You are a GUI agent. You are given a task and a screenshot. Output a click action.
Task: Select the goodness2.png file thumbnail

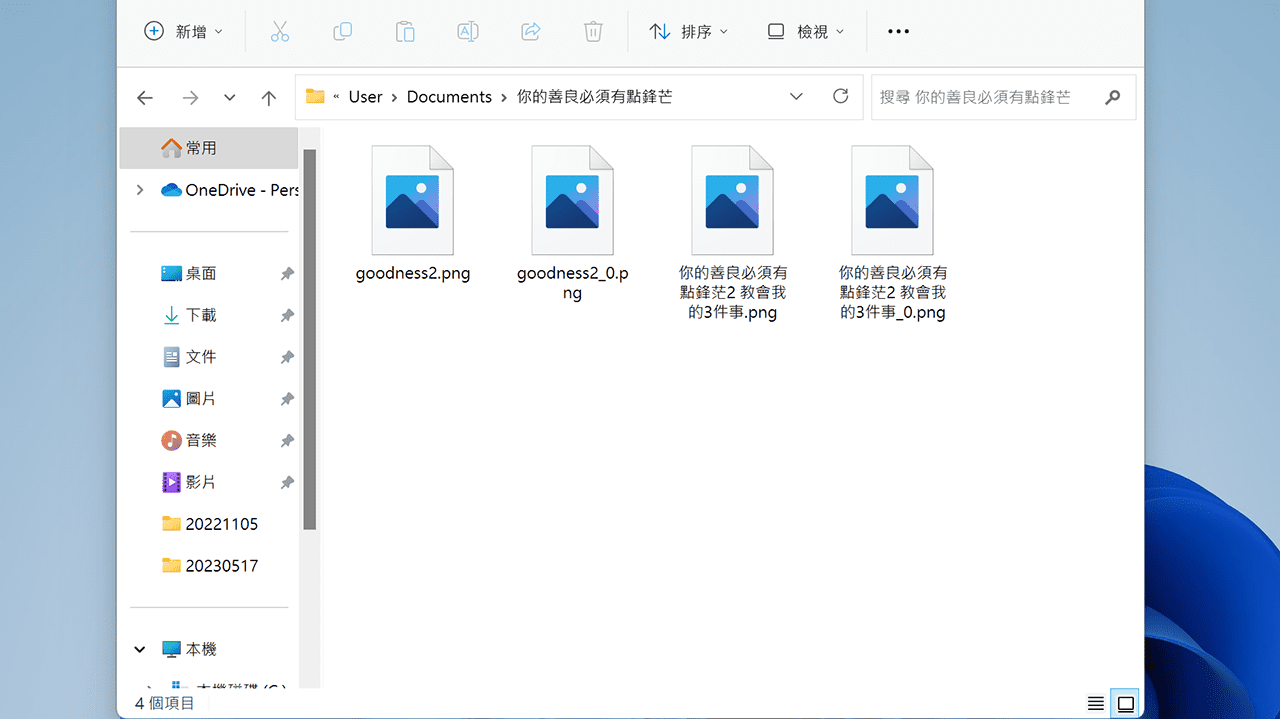click(412, 199)
